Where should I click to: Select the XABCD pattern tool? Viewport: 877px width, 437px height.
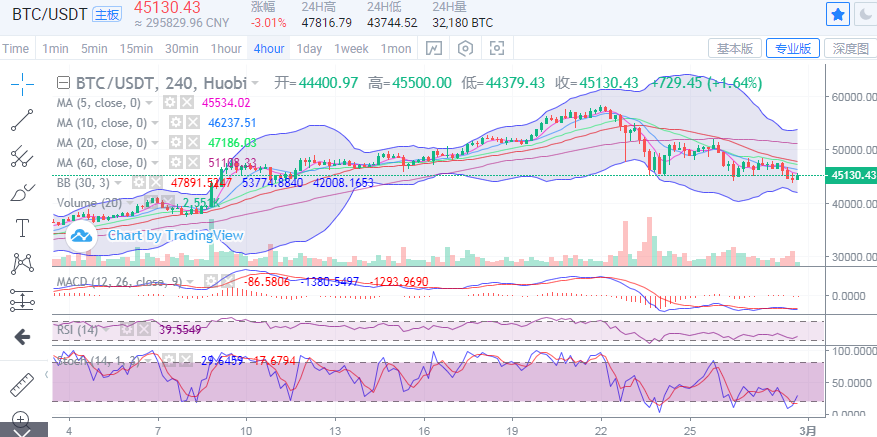tap(22, 264)
